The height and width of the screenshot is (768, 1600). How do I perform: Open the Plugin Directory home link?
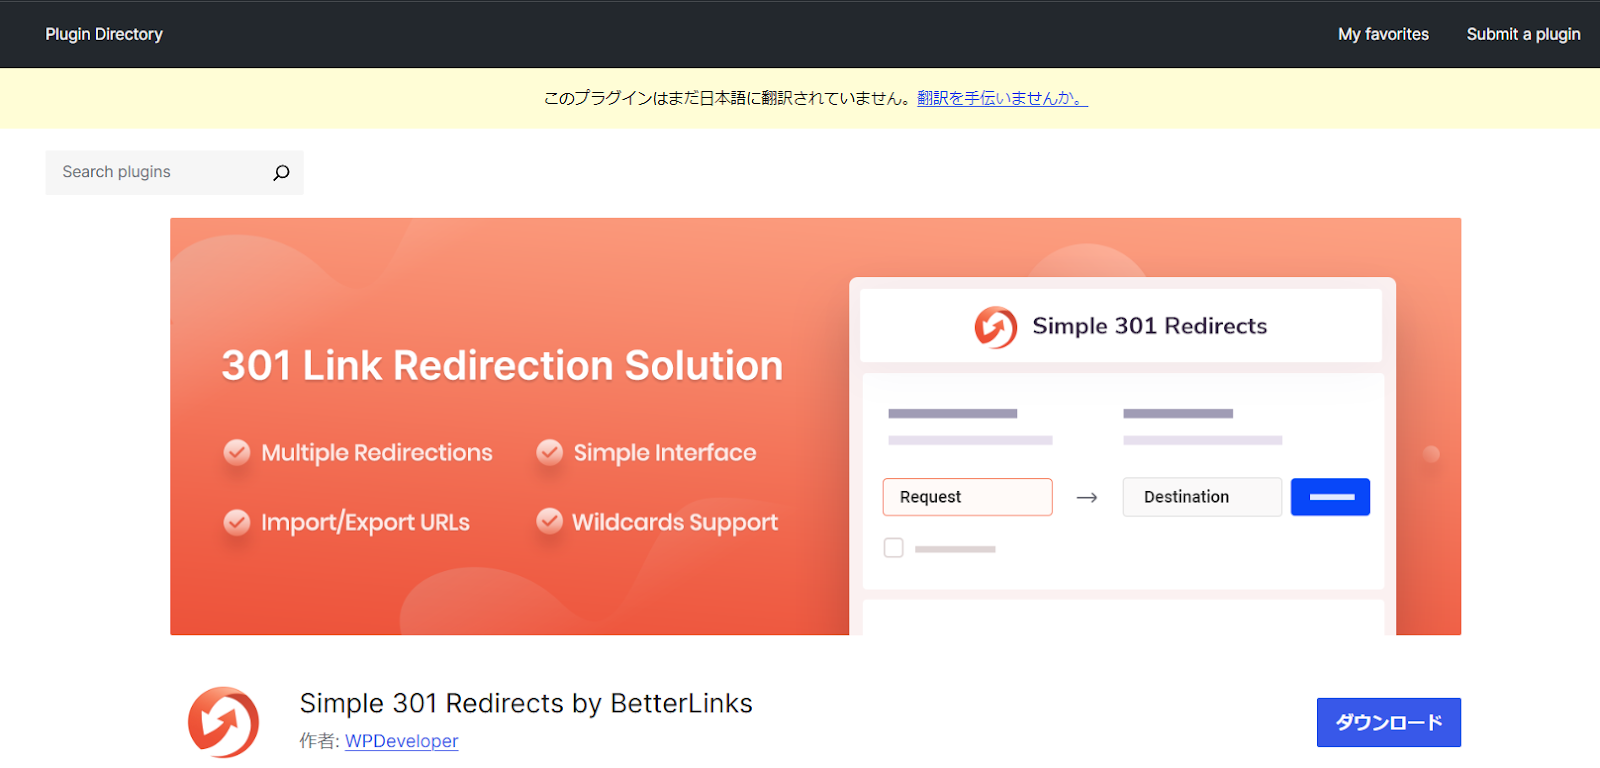(104, 34)
